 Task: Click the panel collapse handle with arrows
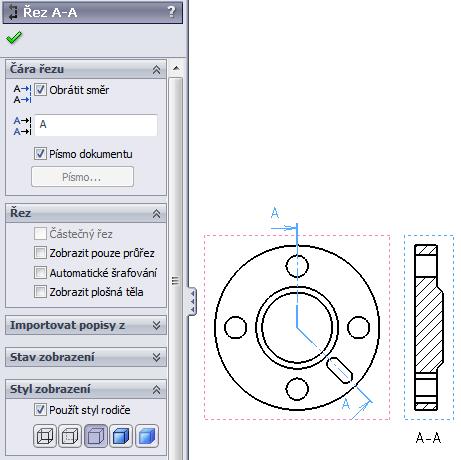tap(193, 301)
